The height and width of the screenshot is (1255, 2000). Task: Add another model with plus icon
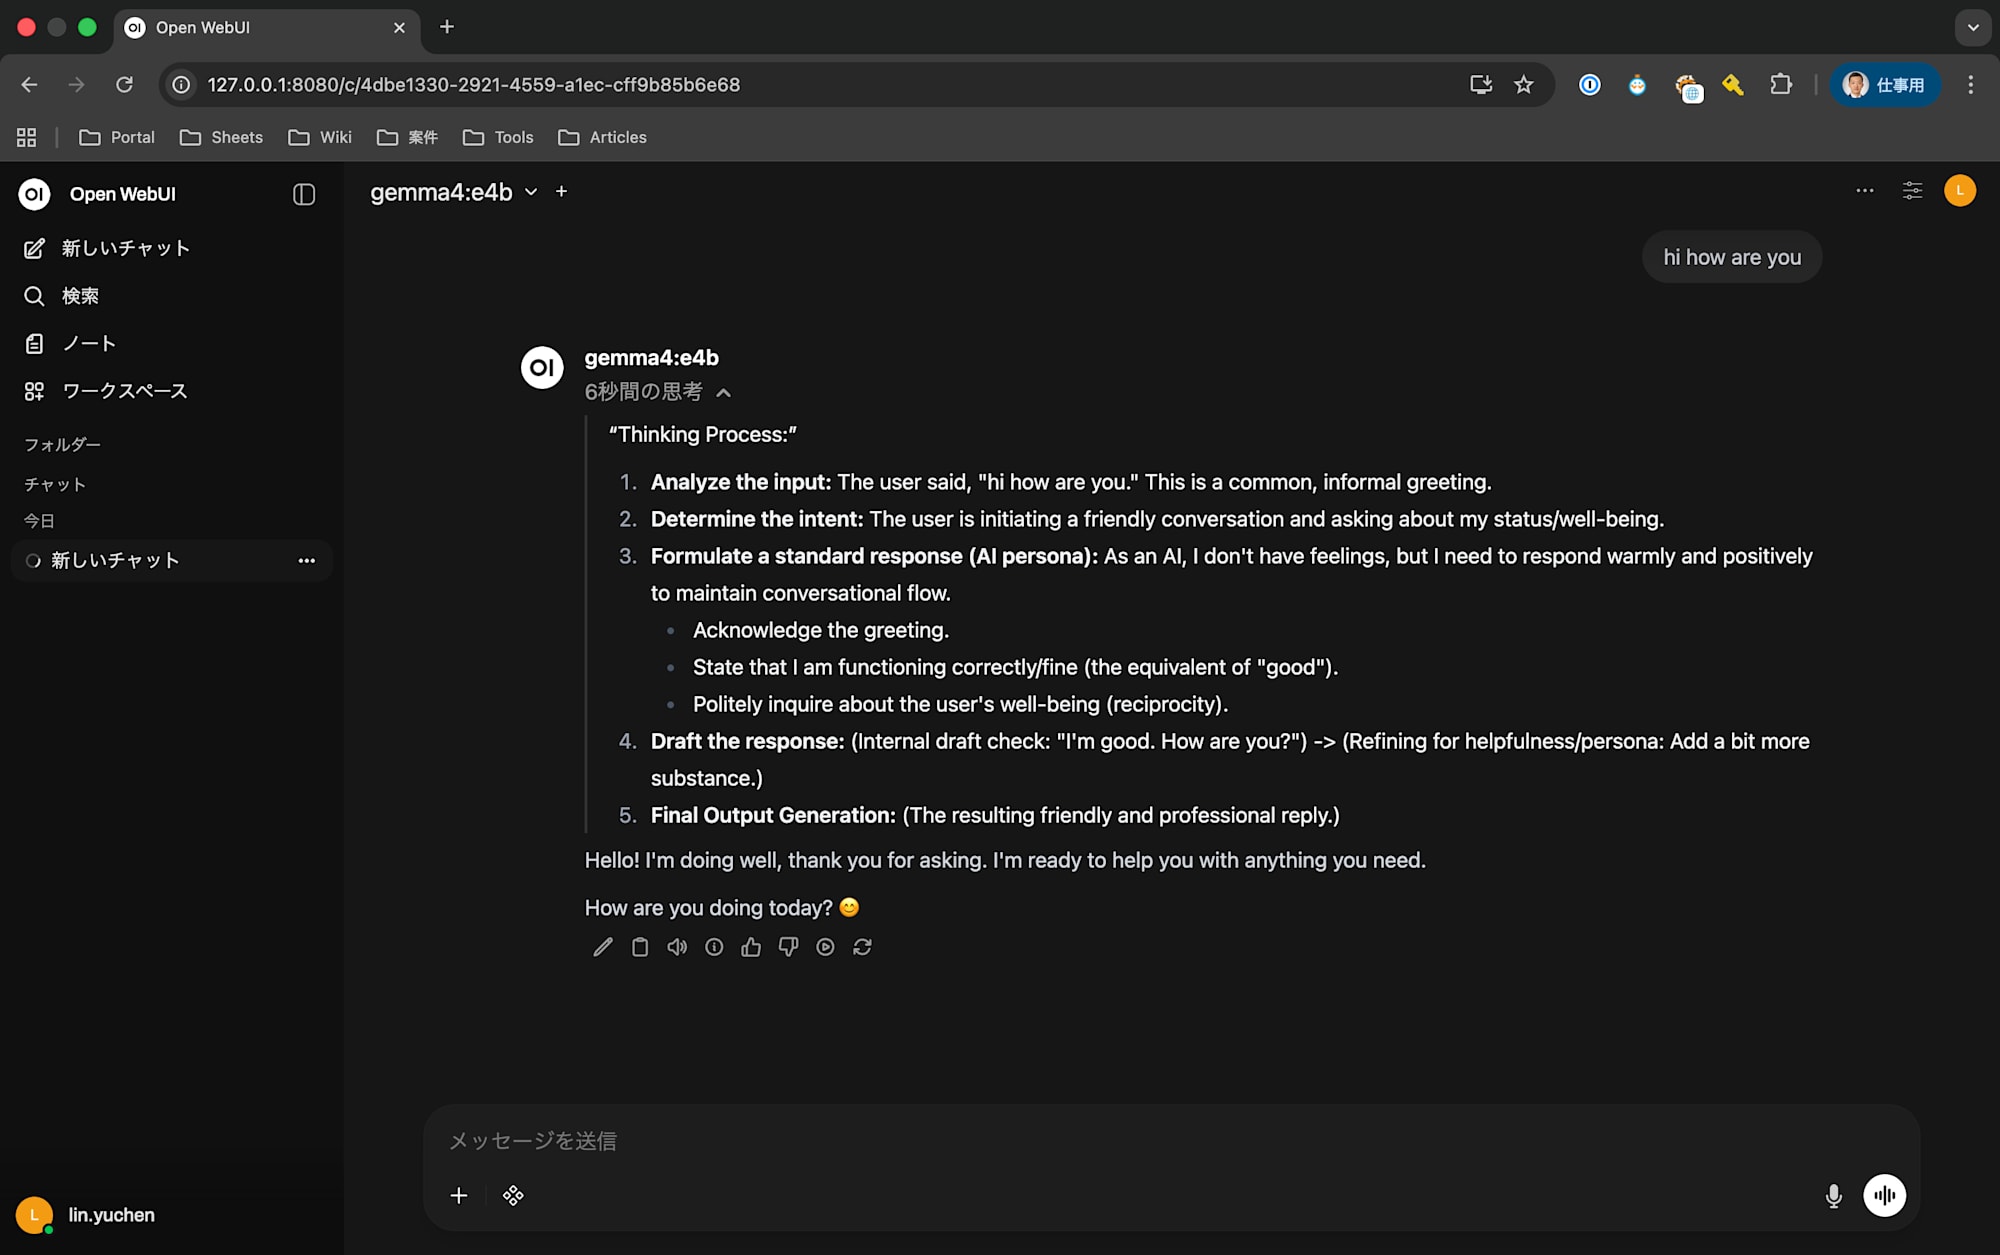coord(561,191)
